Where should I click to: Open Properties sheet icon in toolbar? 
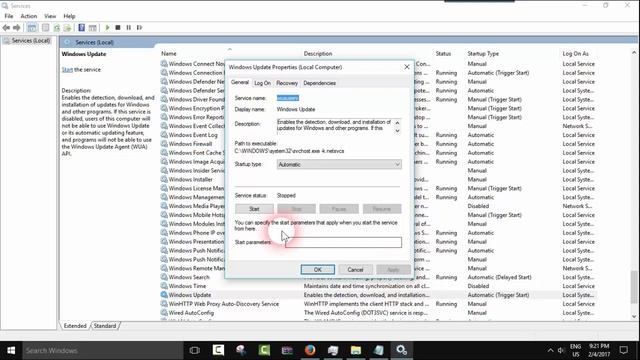point(45,27)
